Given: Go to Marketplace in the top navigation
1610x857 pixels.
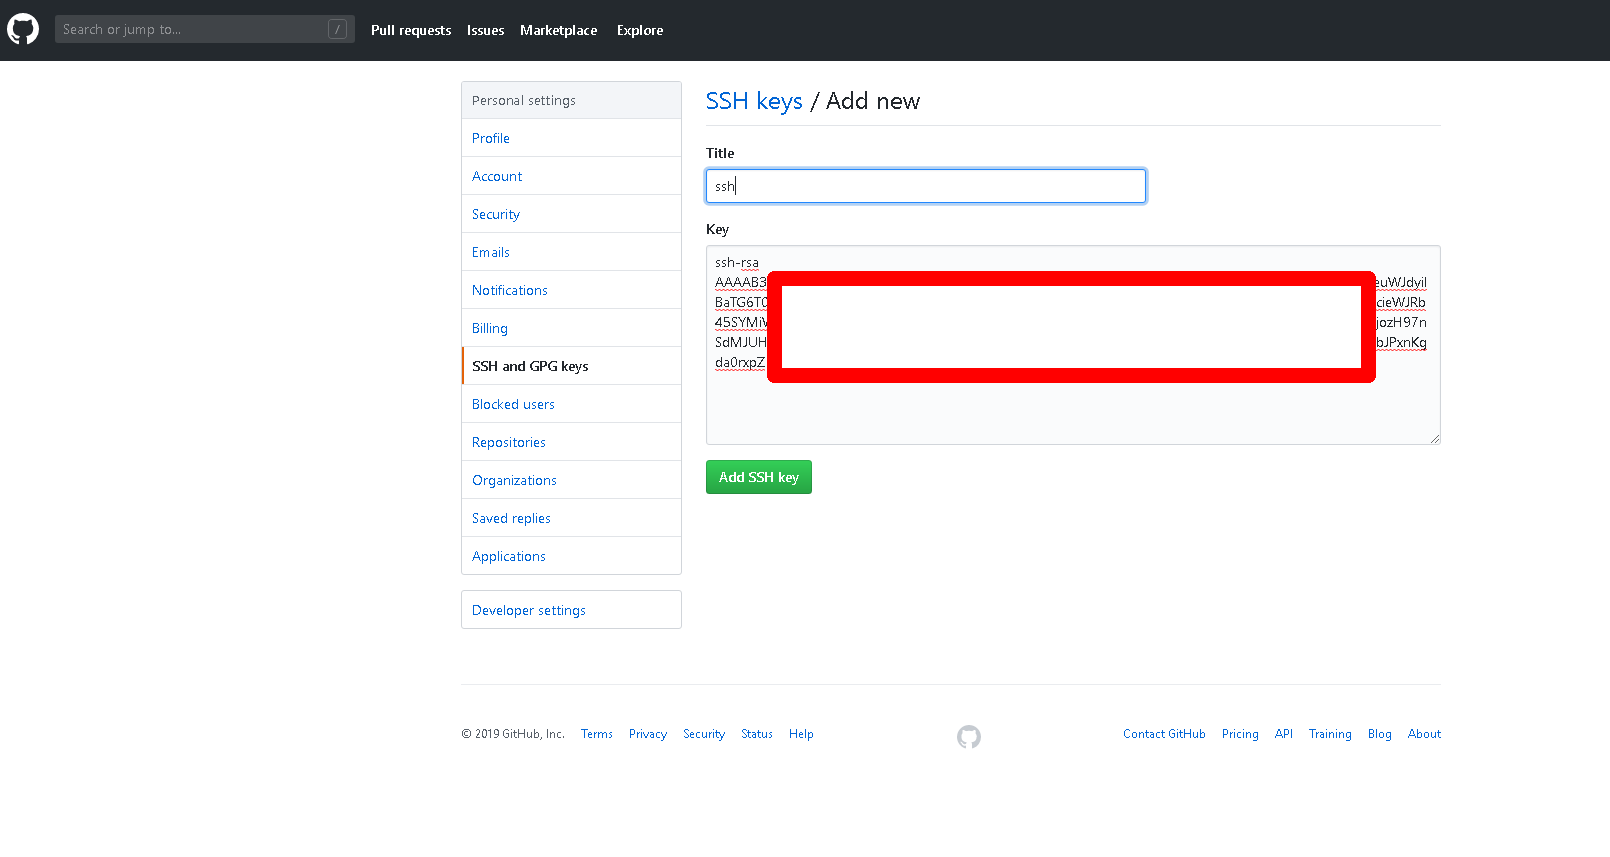Looking at the screenshot, I should pos(558,30).
